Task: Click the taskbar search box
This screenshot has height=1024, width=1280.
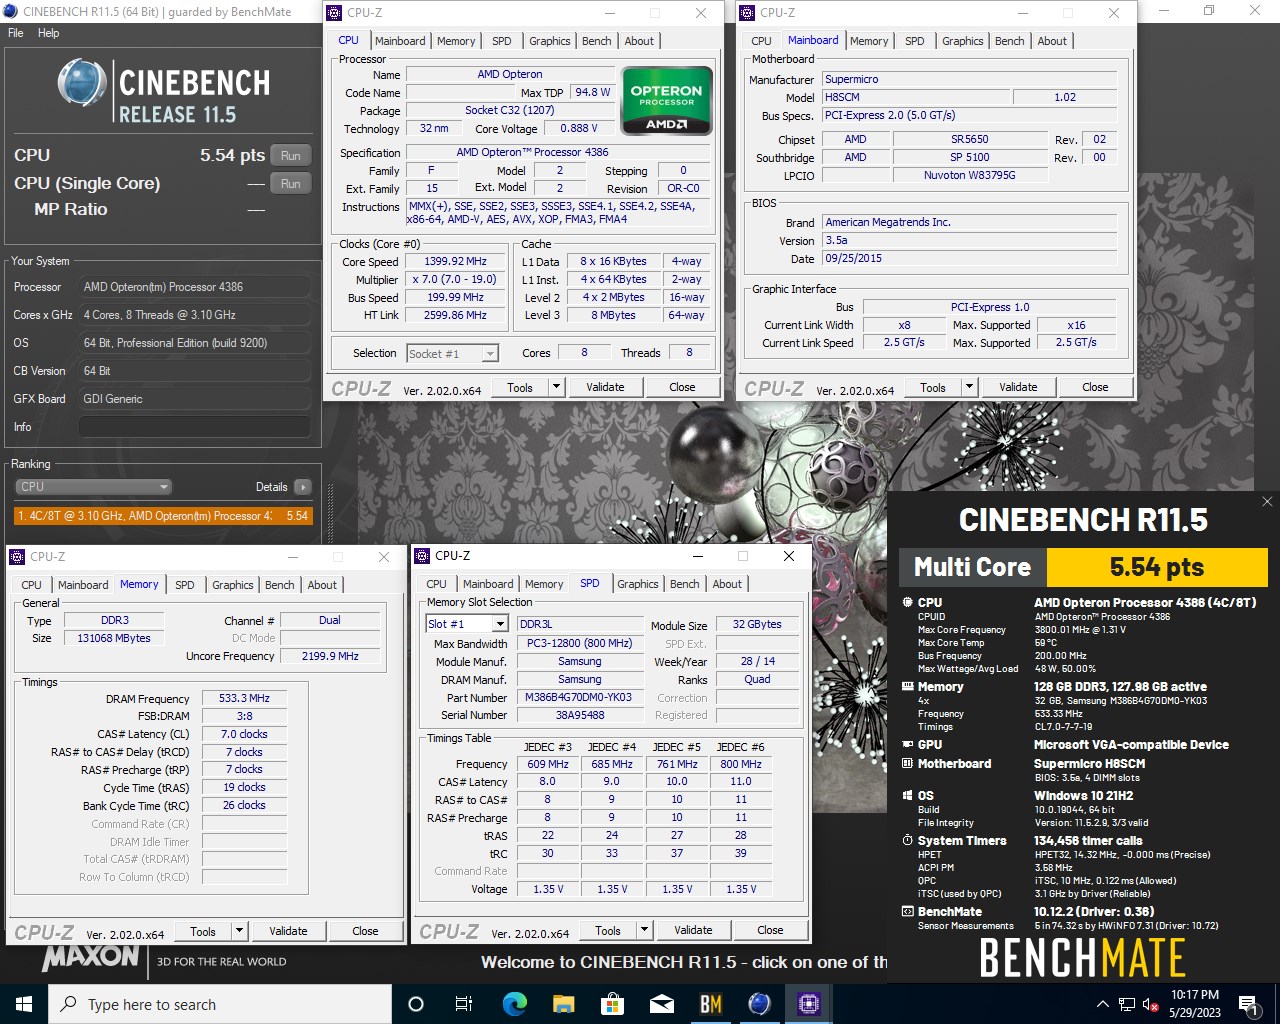Action: [x=220, y=1004]
